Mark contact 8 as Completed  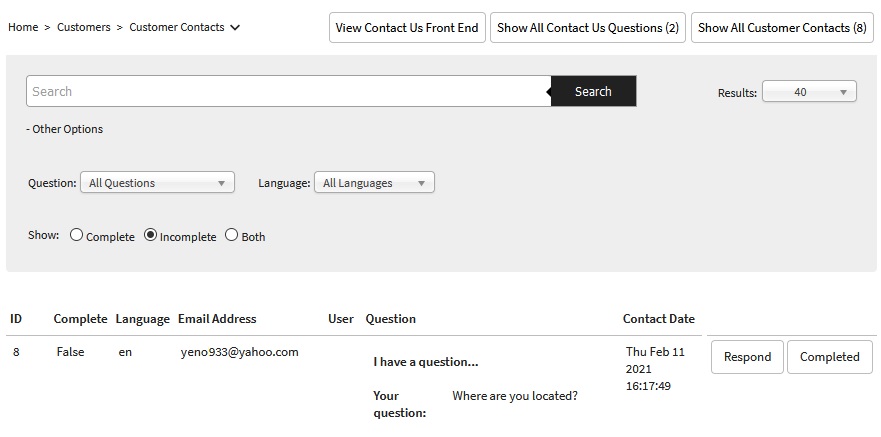(829, 357)
